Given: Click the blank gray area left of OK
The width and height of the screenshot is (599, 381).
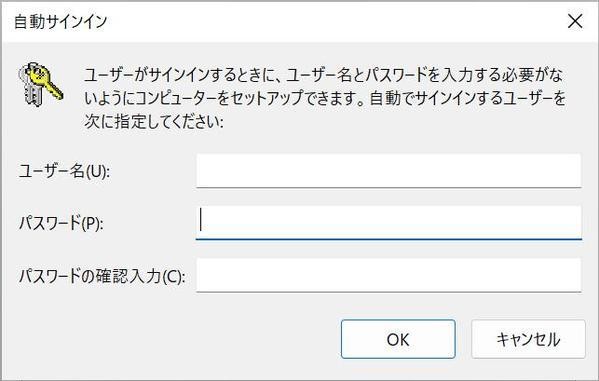Looking at the screenshot, I should point(172,339).
